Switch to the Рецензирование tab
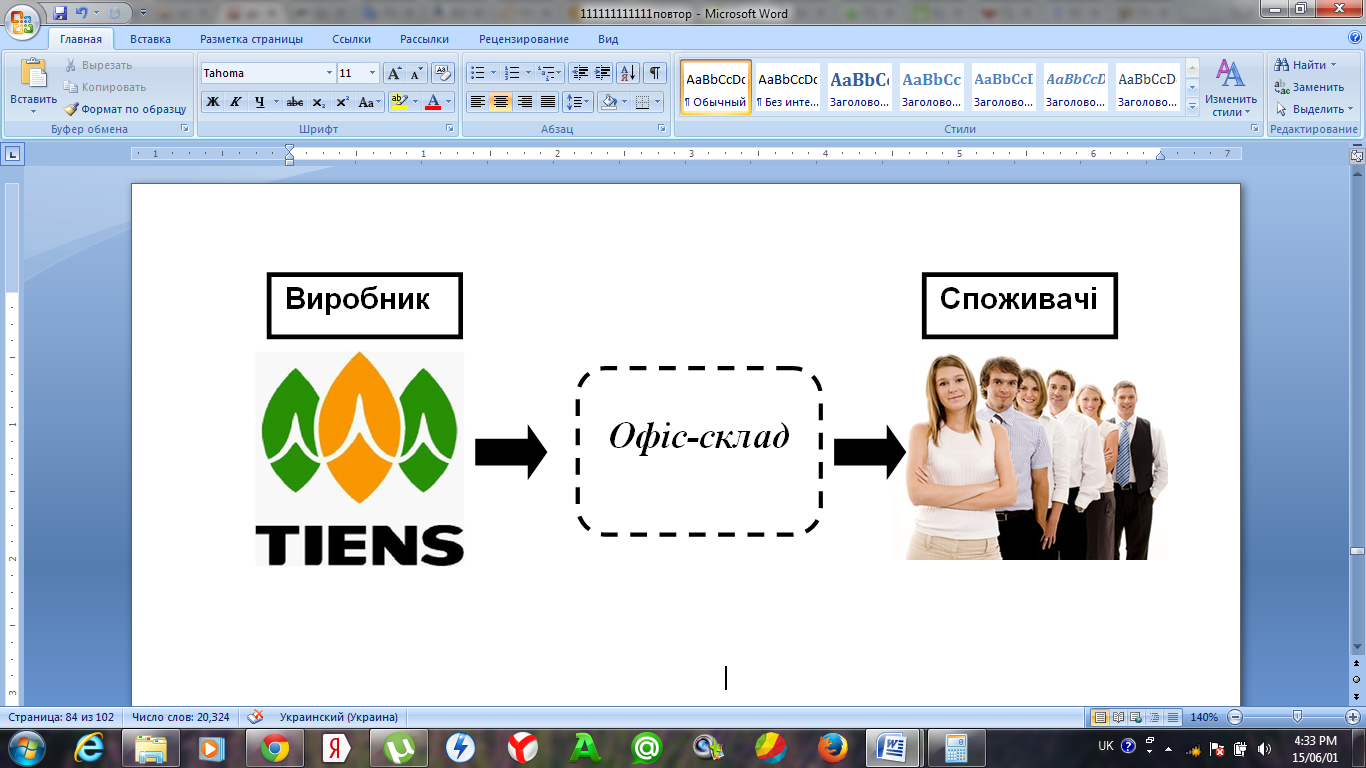This screenshot has height=768, width=1366. pos(524,39)
